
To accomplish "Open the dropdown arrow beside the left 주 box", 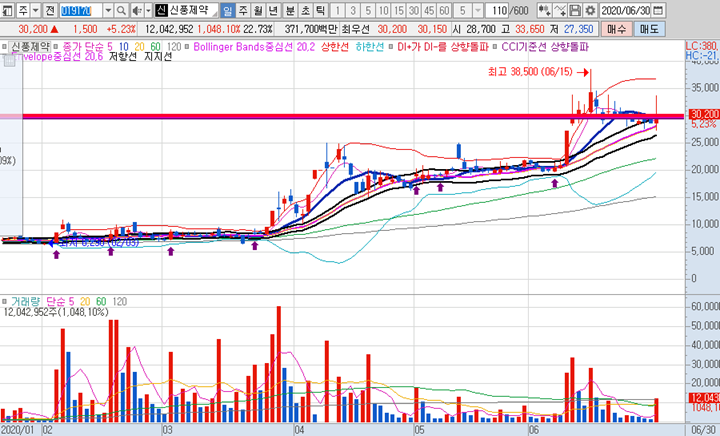I will [x=35, y=10].
